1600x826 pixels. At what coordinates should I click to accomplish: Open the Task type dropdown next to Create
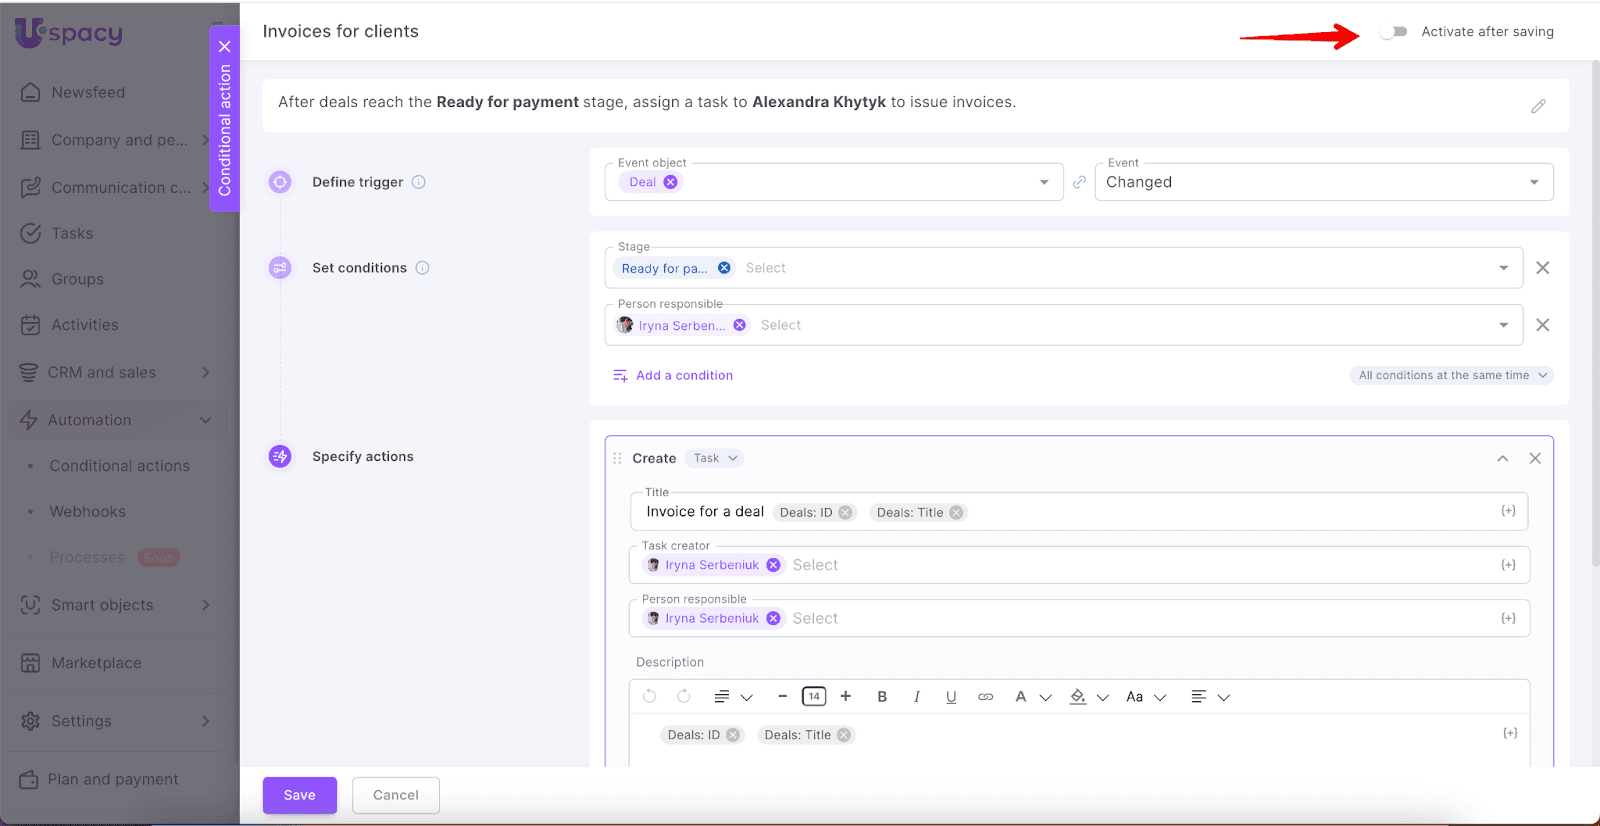click(715, 458)
